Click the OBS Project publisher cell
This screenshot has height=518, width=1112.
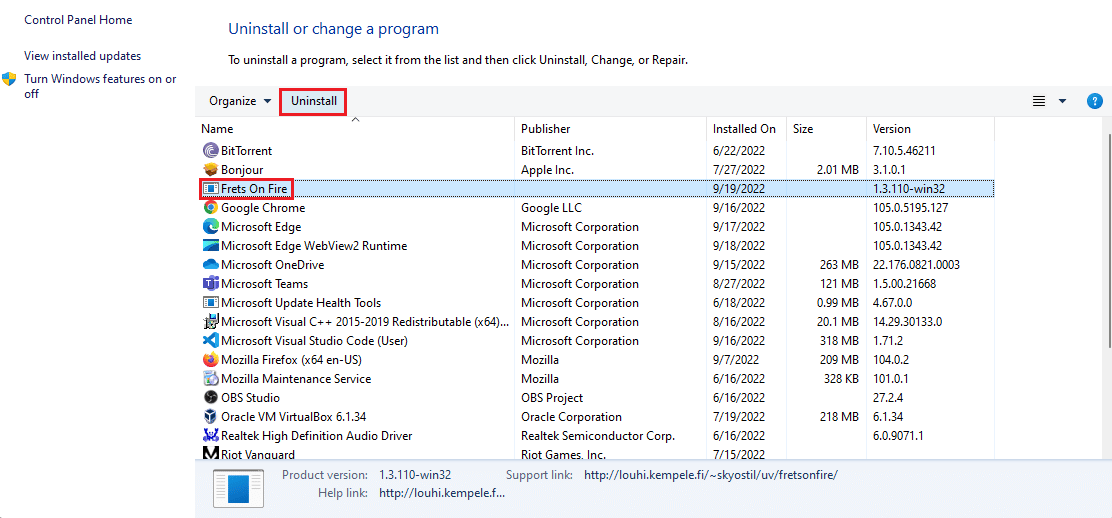tap(552, 398)
